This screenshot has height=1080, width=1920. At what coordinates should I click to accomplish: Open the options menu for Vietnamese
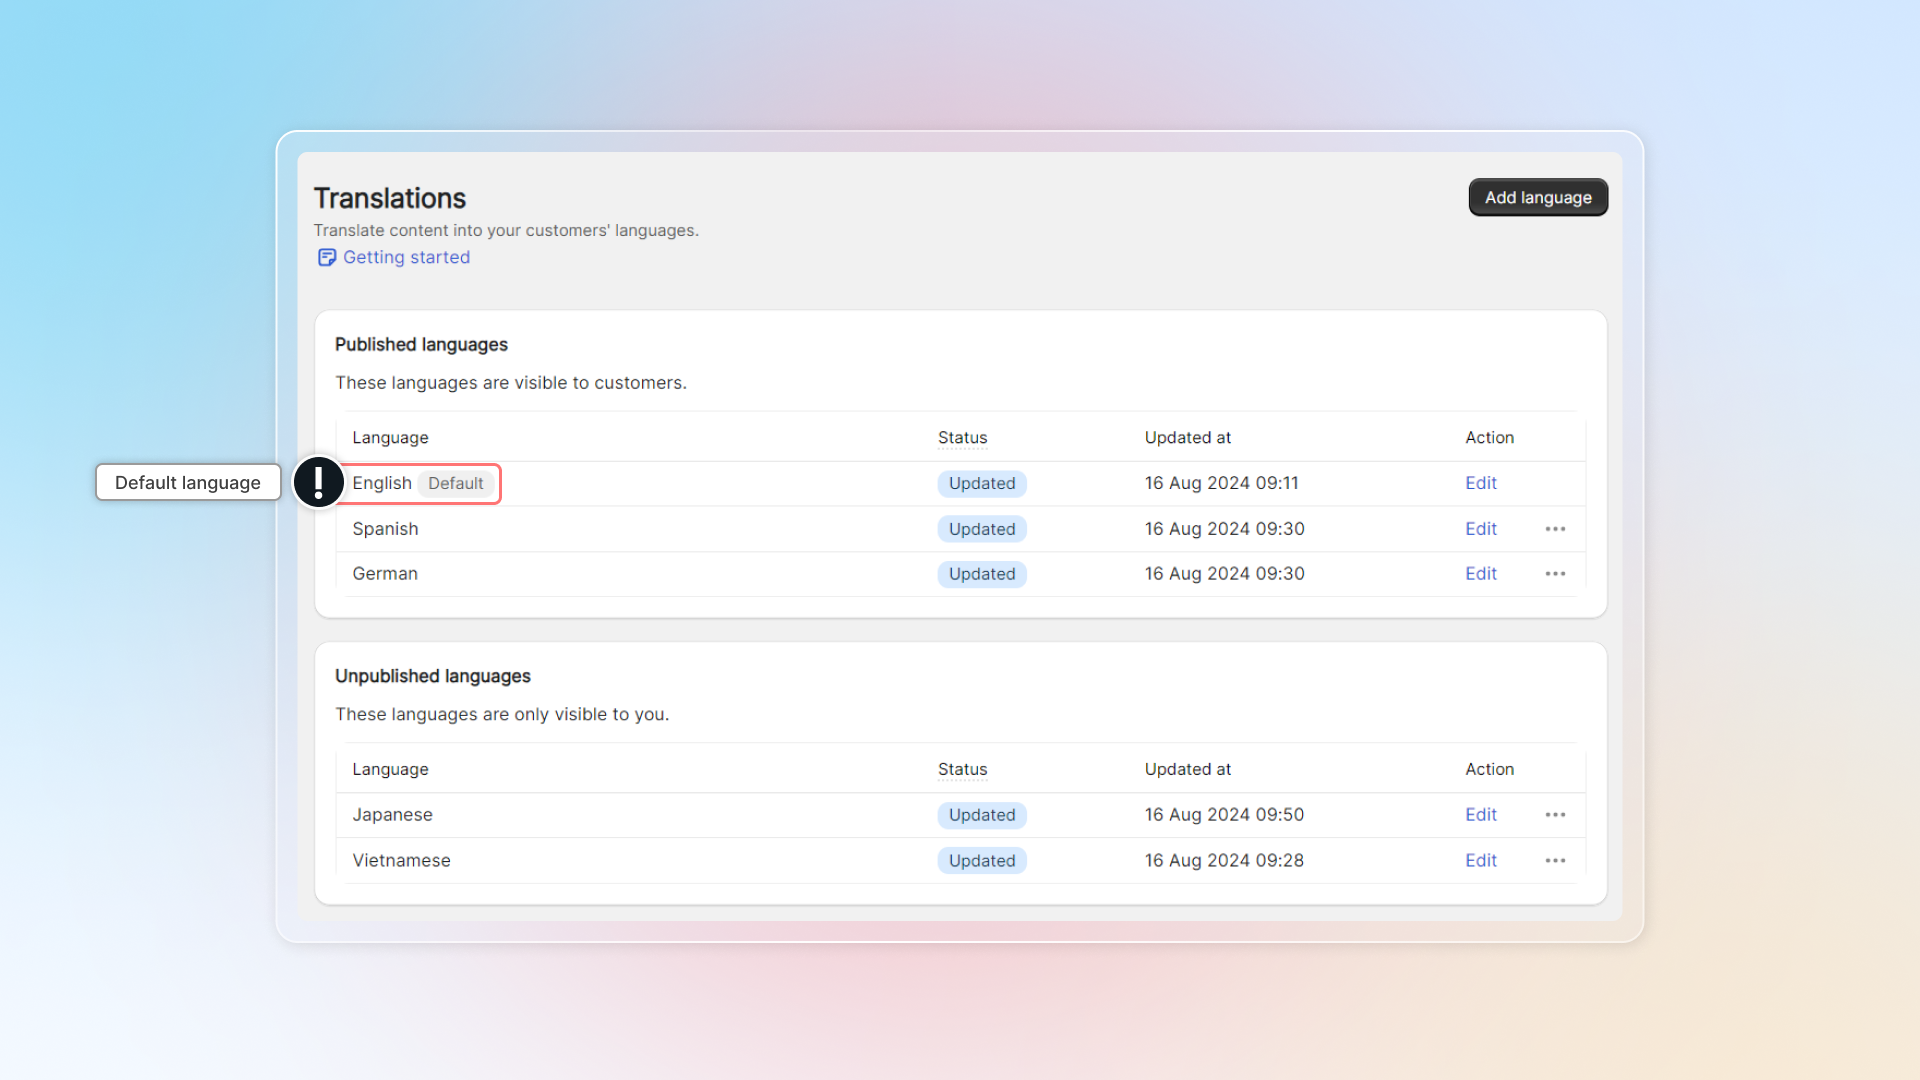(x=1555, y=860)
